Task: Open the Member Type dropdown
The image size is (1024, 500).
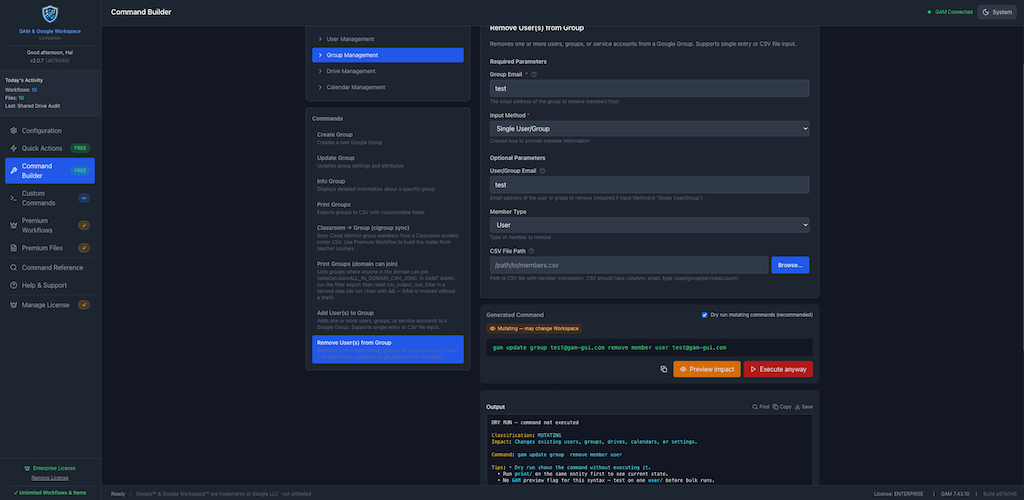Action: [x=649, y=225]
